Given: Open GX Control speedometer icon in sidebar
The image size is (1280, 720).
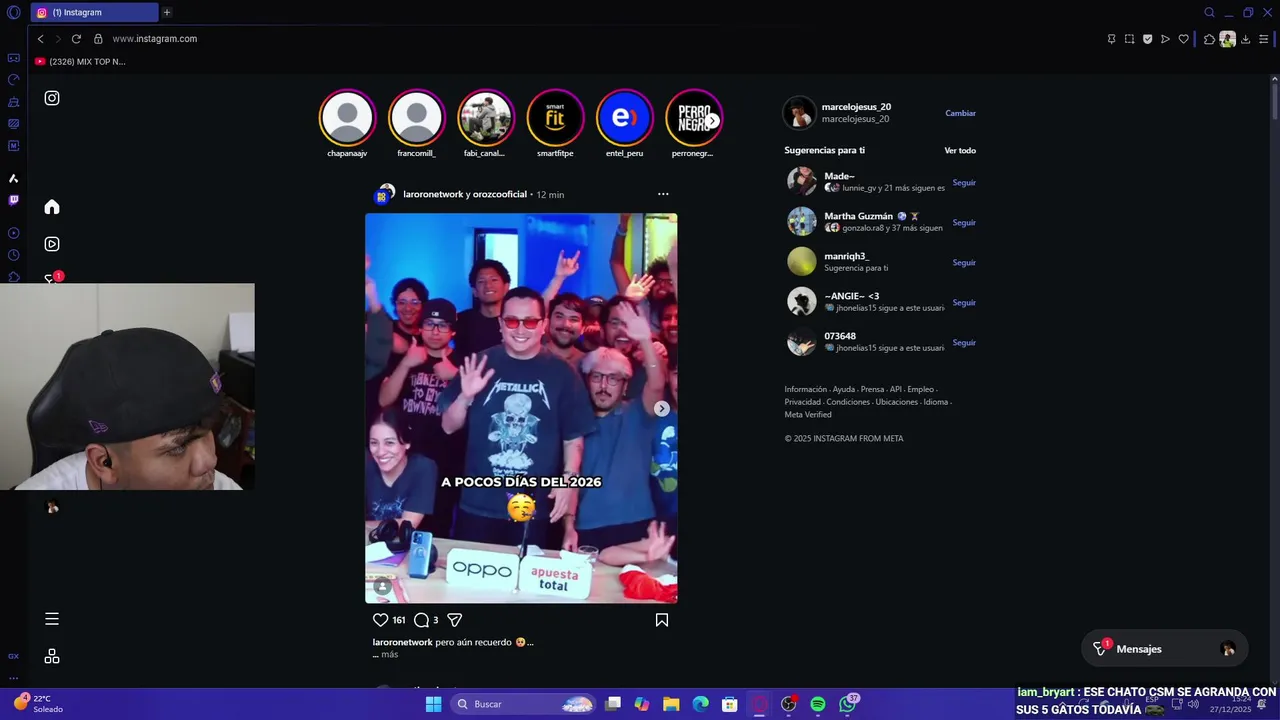Looking at the screenshot, I should pos(13,80).
